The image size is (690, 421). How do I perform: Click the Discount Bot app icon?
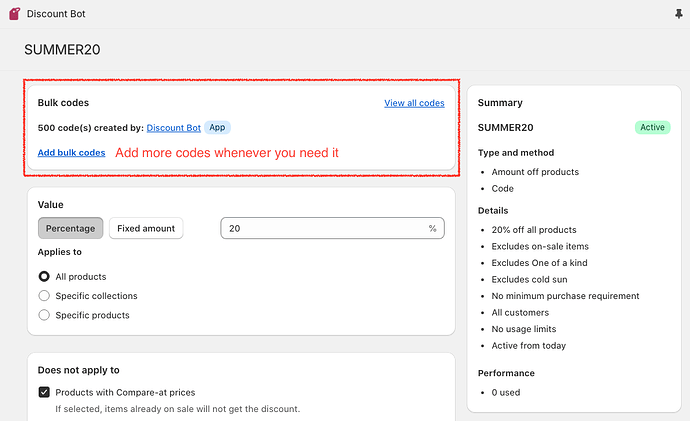(14, 13)
